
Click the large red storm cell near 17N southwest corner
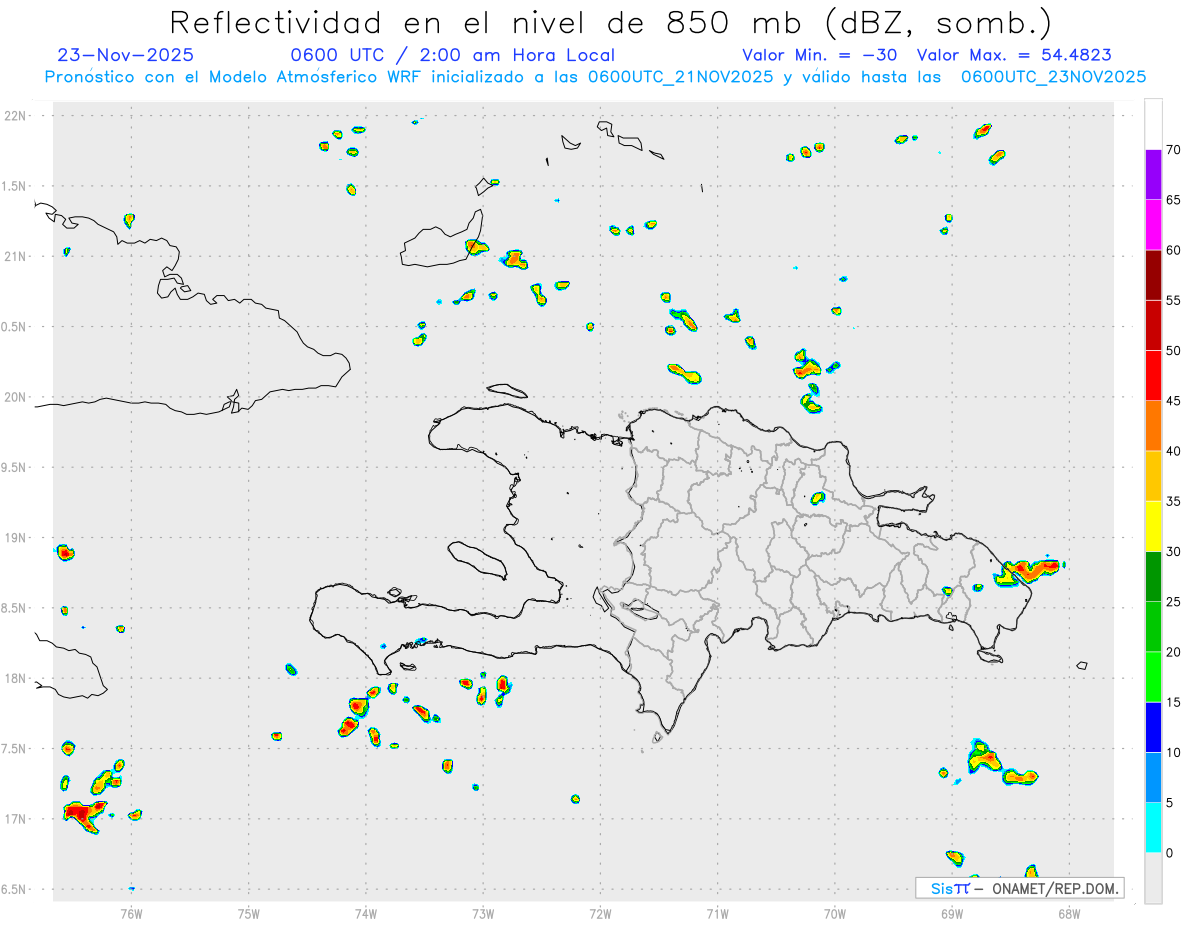(84, 814)
